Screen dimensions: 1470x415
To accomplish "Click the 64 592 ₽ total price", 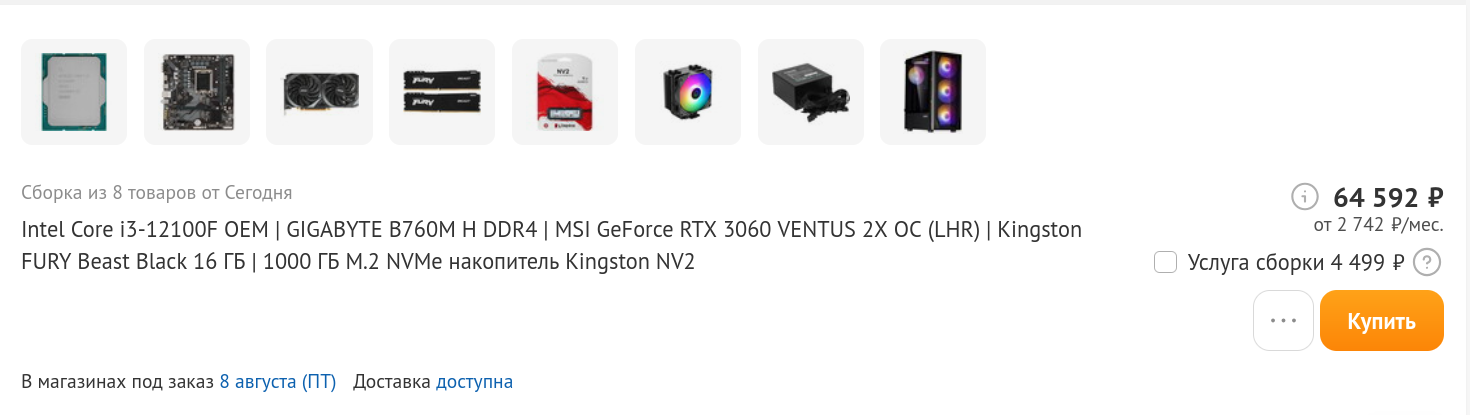I will click(1388, 197).
